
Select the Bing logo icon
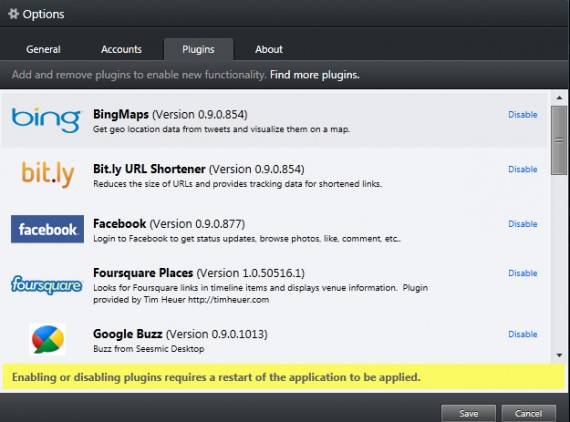tap(46, 120)
